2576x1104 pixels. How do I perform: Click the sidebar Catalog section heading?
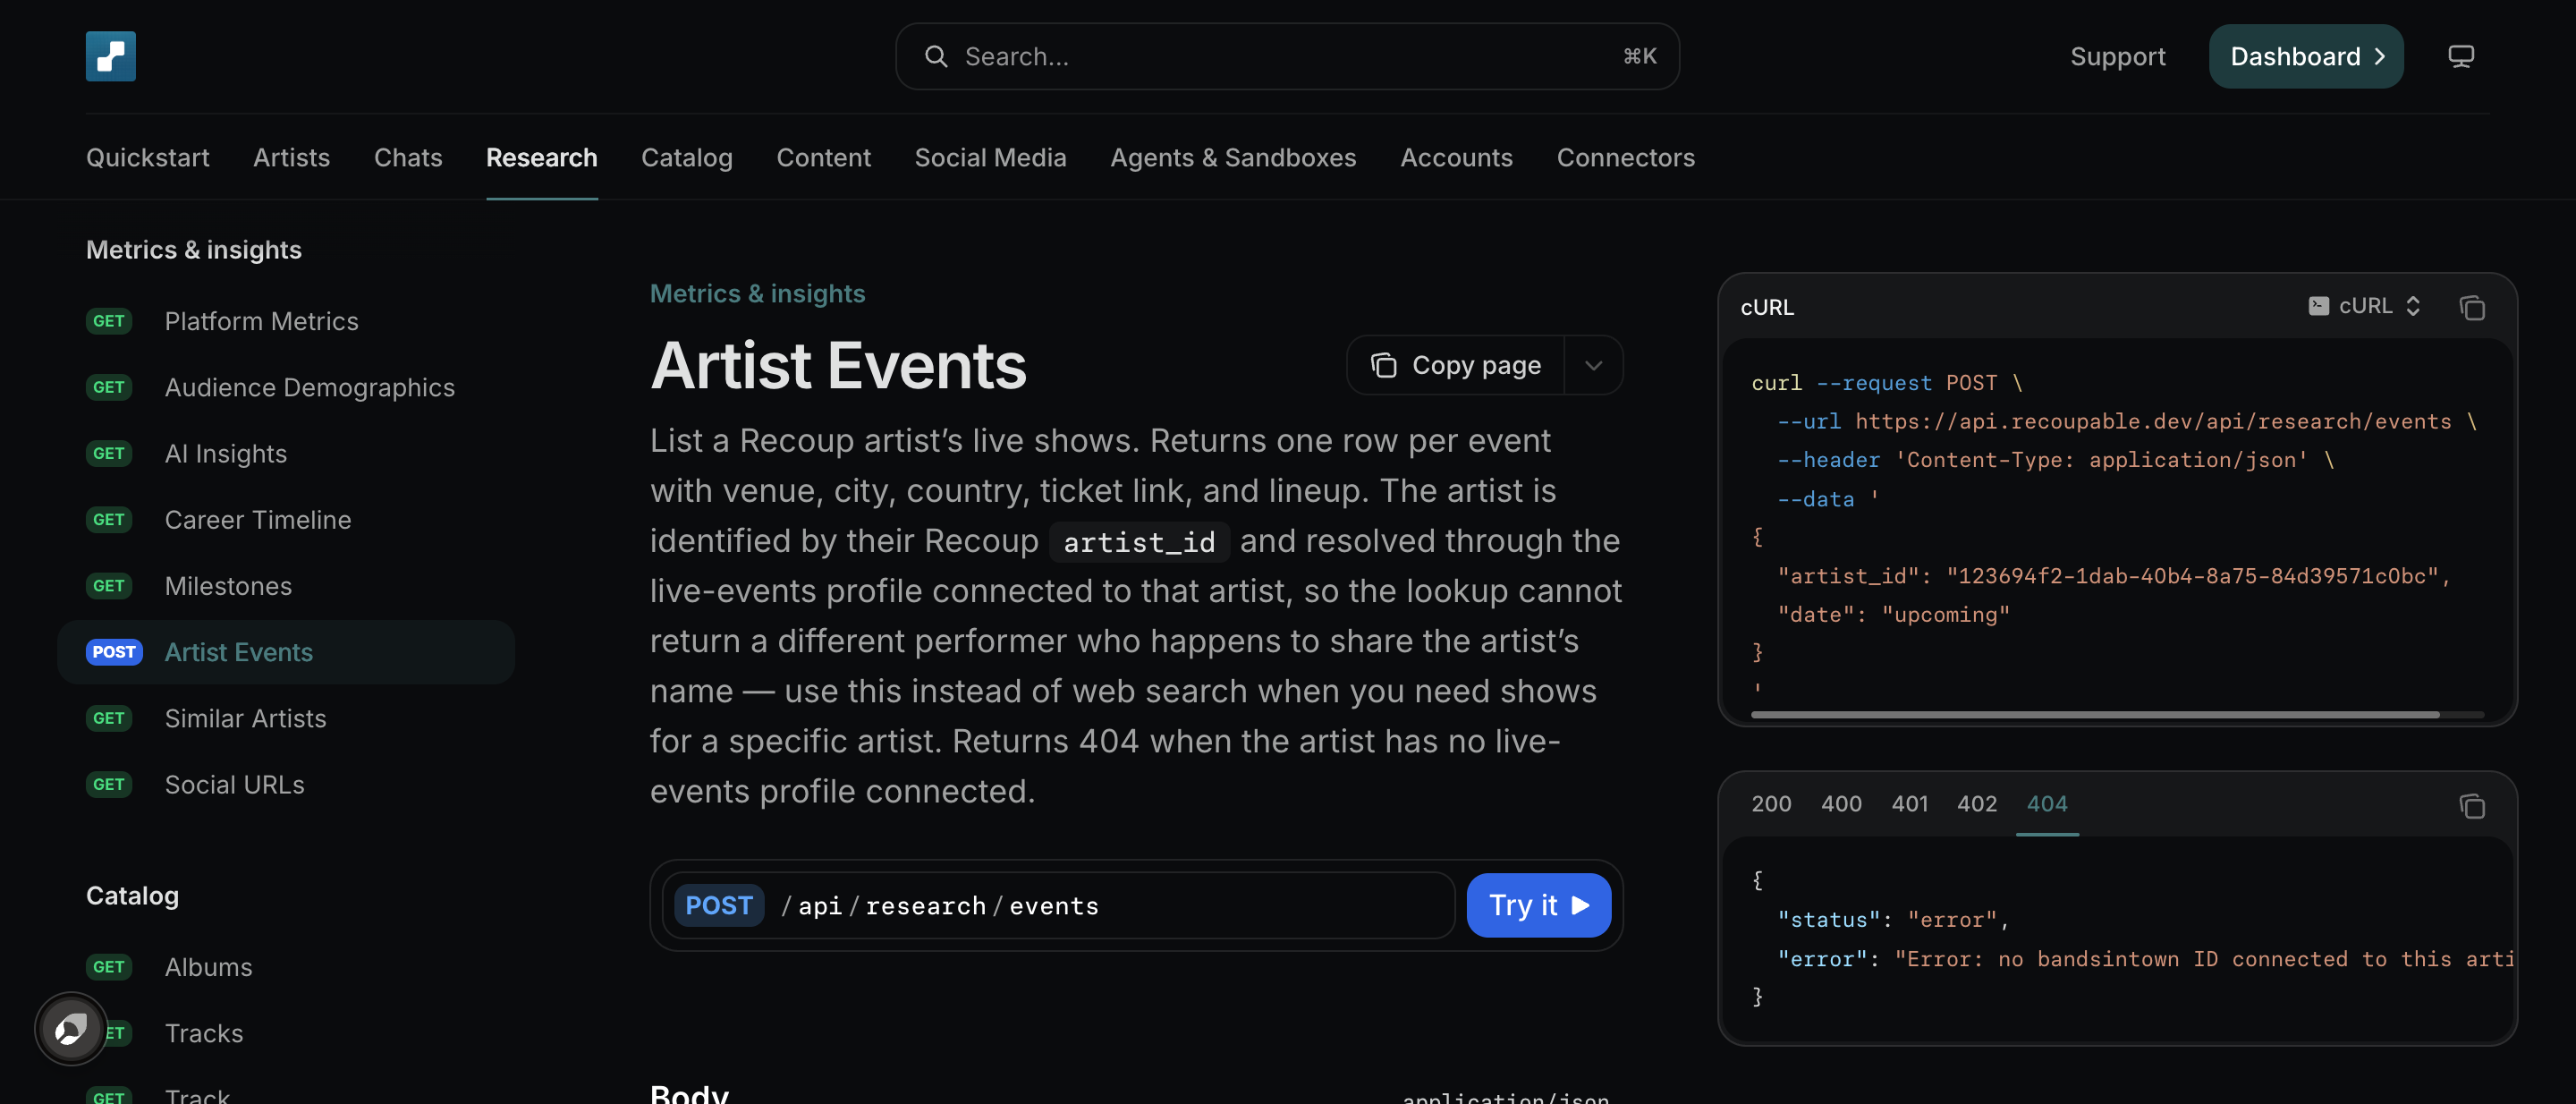pyautogui.click(x=132, y=895)
